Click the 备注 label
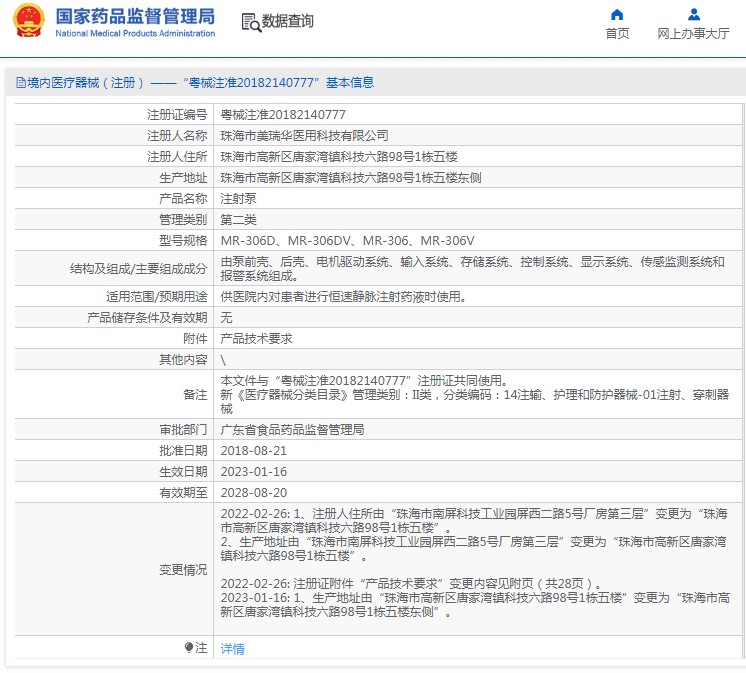This screenshot has width=746, height=673. (195, 395)
